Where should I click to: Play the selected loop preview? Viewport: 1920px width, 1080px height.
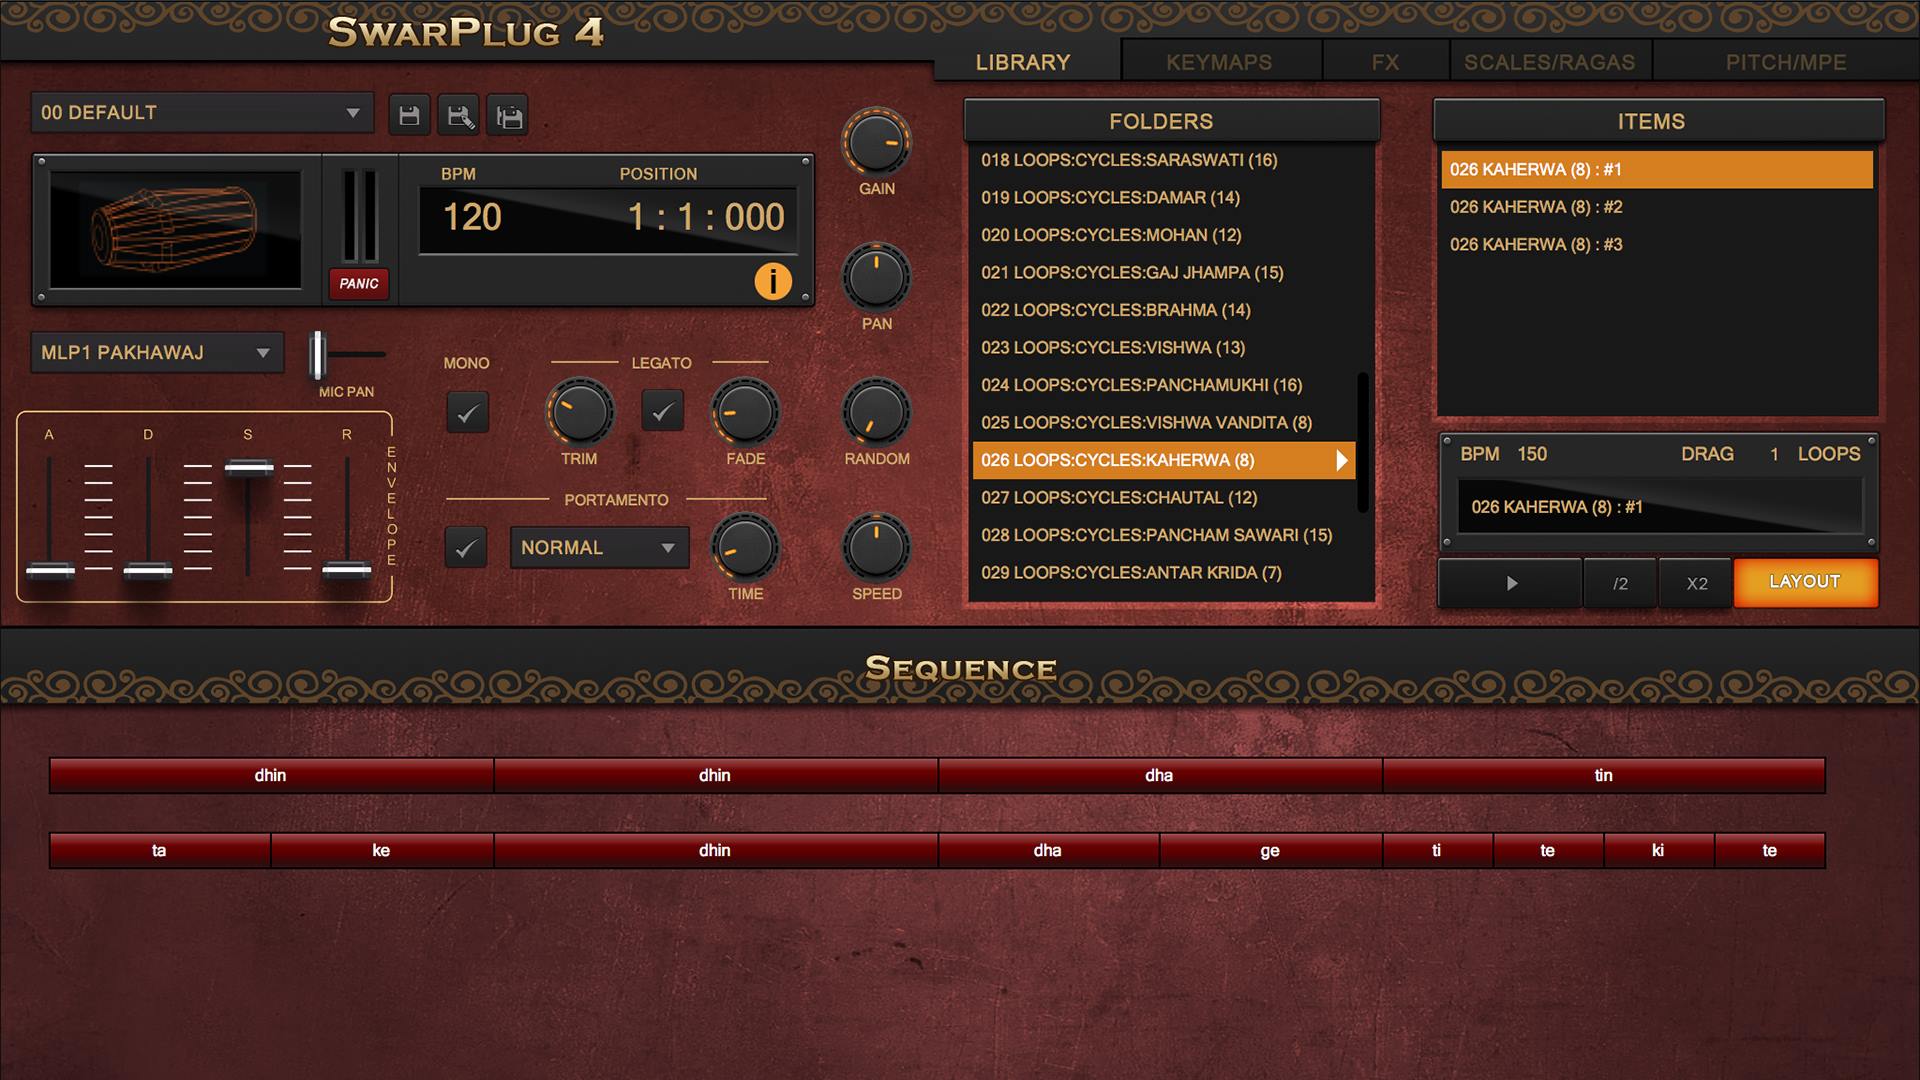pyautogui.click(x=1510, y=583)
